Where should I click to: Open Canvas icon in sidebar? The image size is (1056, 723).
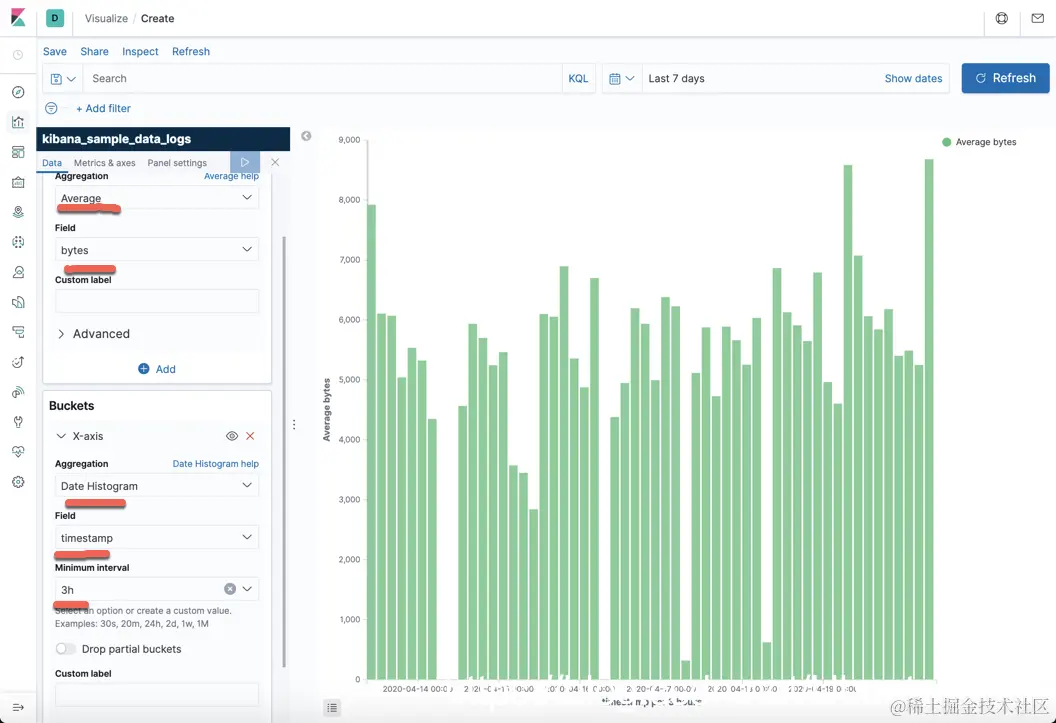(x=18, y=182)
